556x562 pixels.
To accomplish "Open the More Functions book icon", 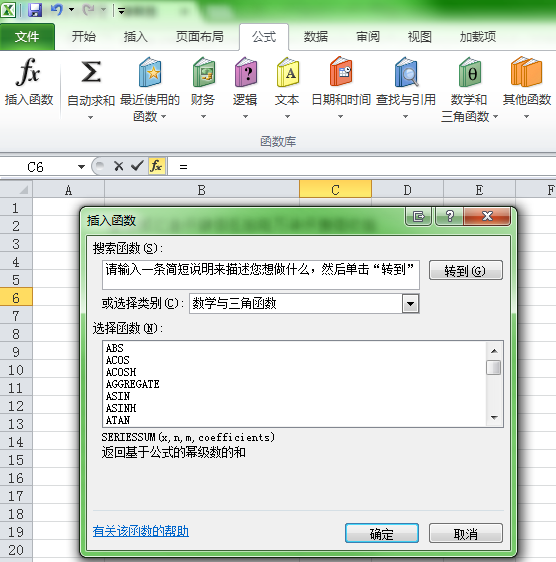I will [526, 71].
